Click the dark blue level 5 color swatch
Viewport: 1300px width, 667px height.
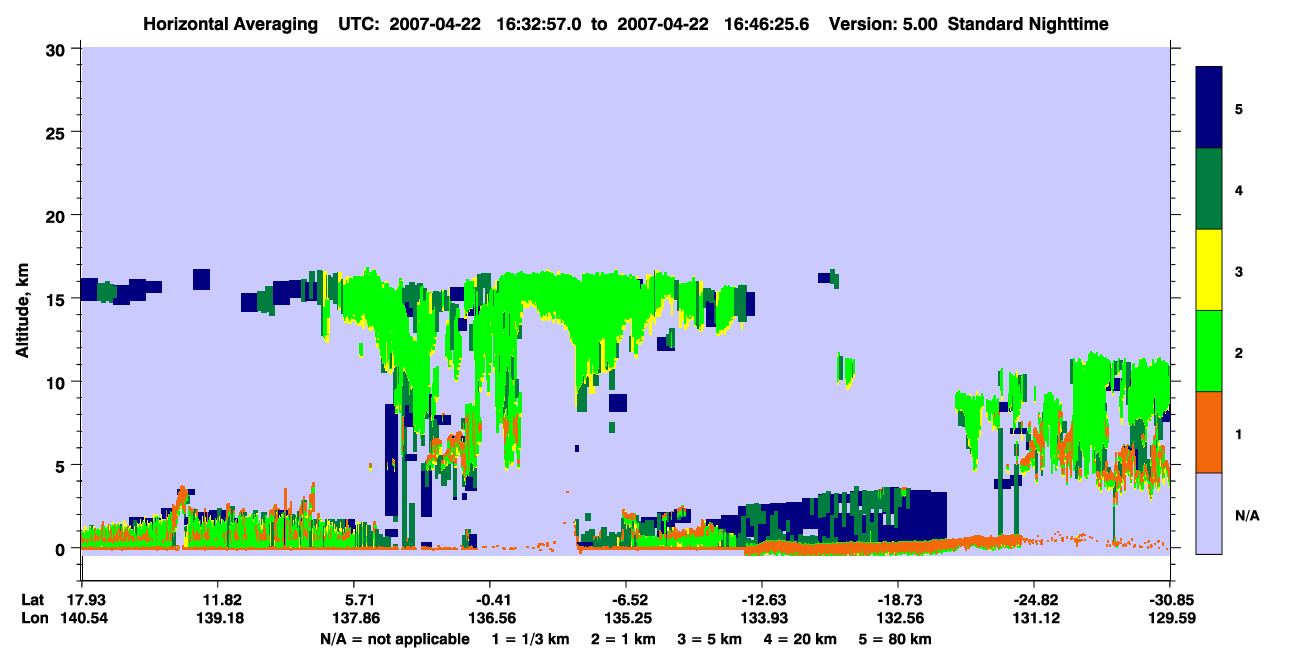[1209, 107]
